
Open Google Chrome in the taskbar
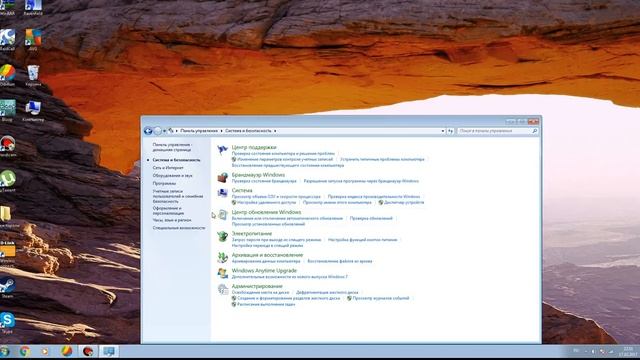tap(25, 351)
